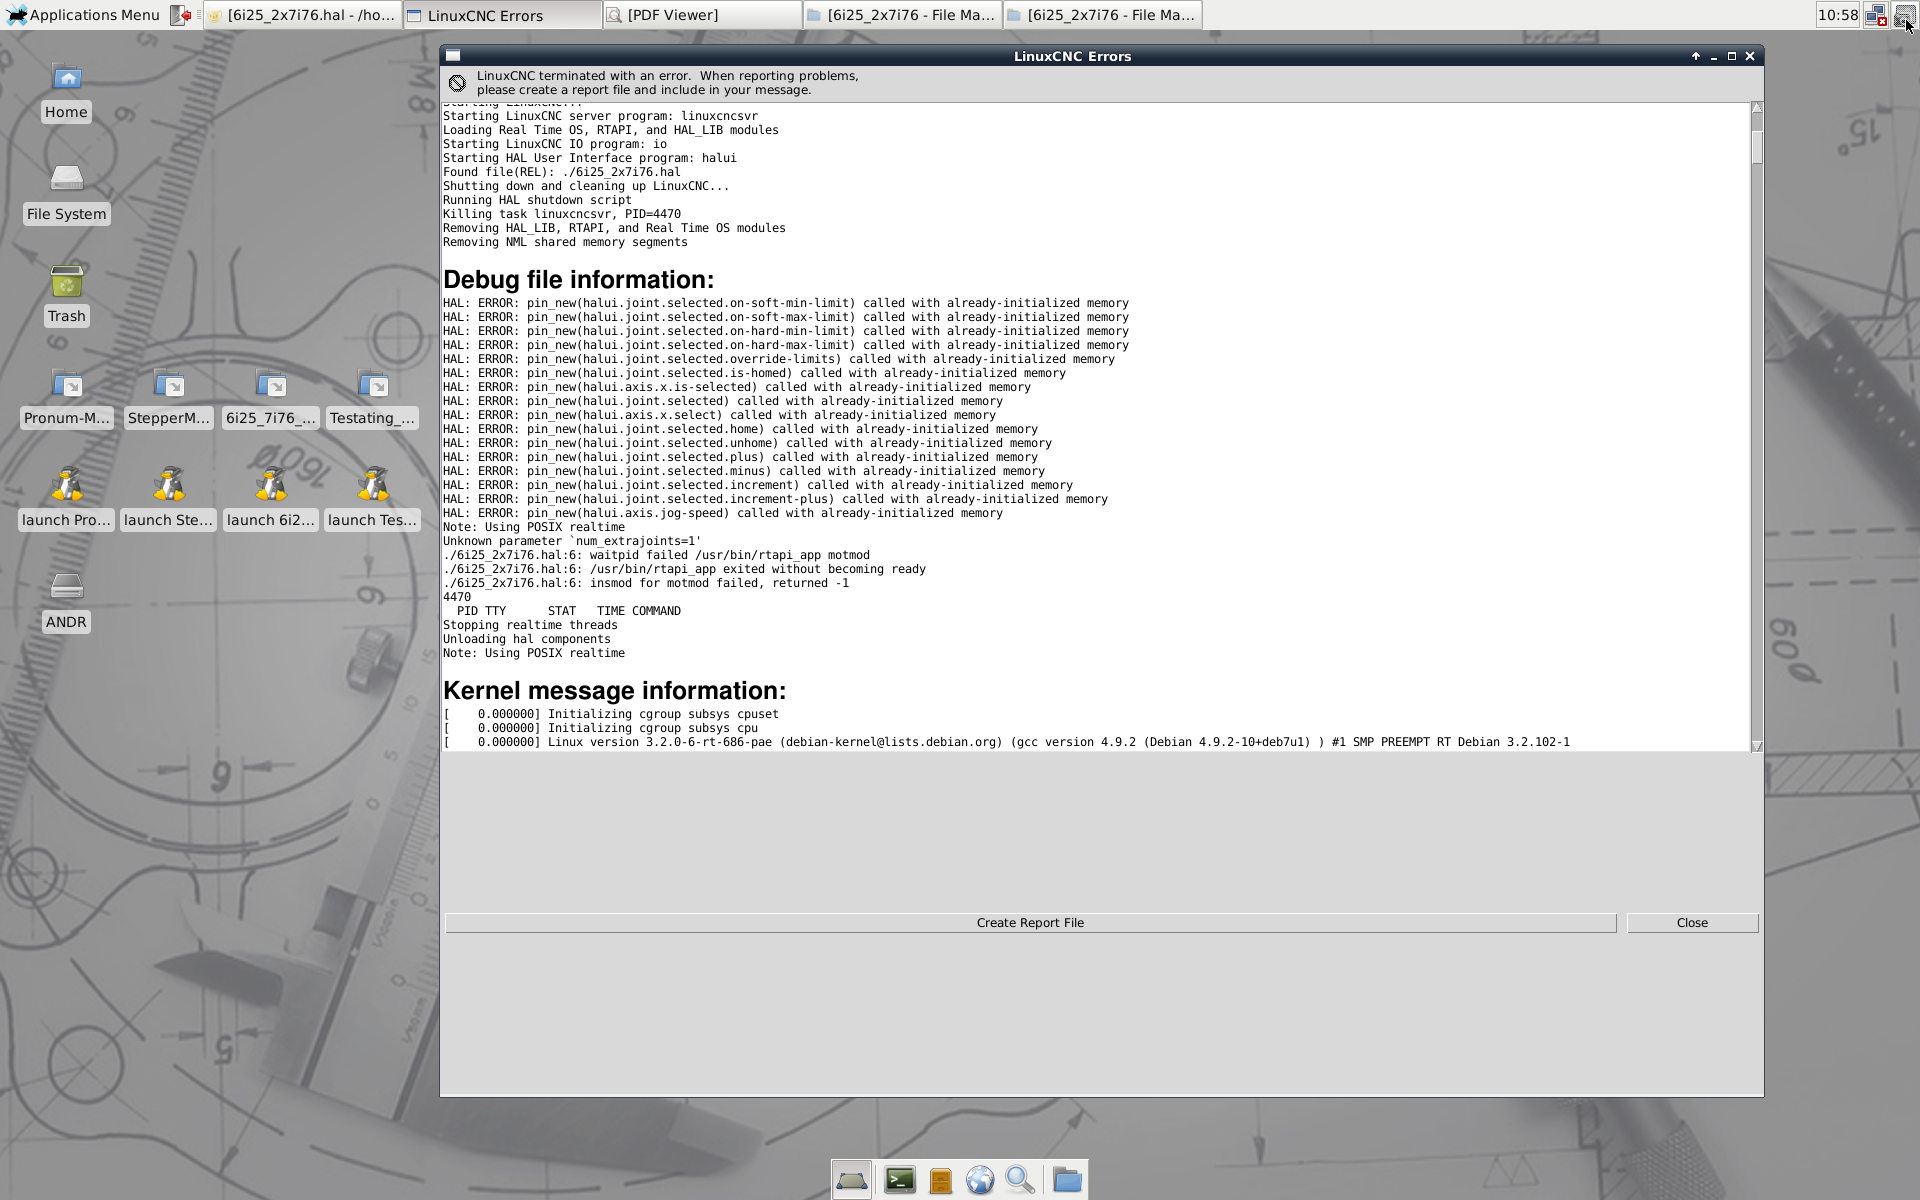
Task: Open the Trash desktop icon
Action: coord(66,281)
